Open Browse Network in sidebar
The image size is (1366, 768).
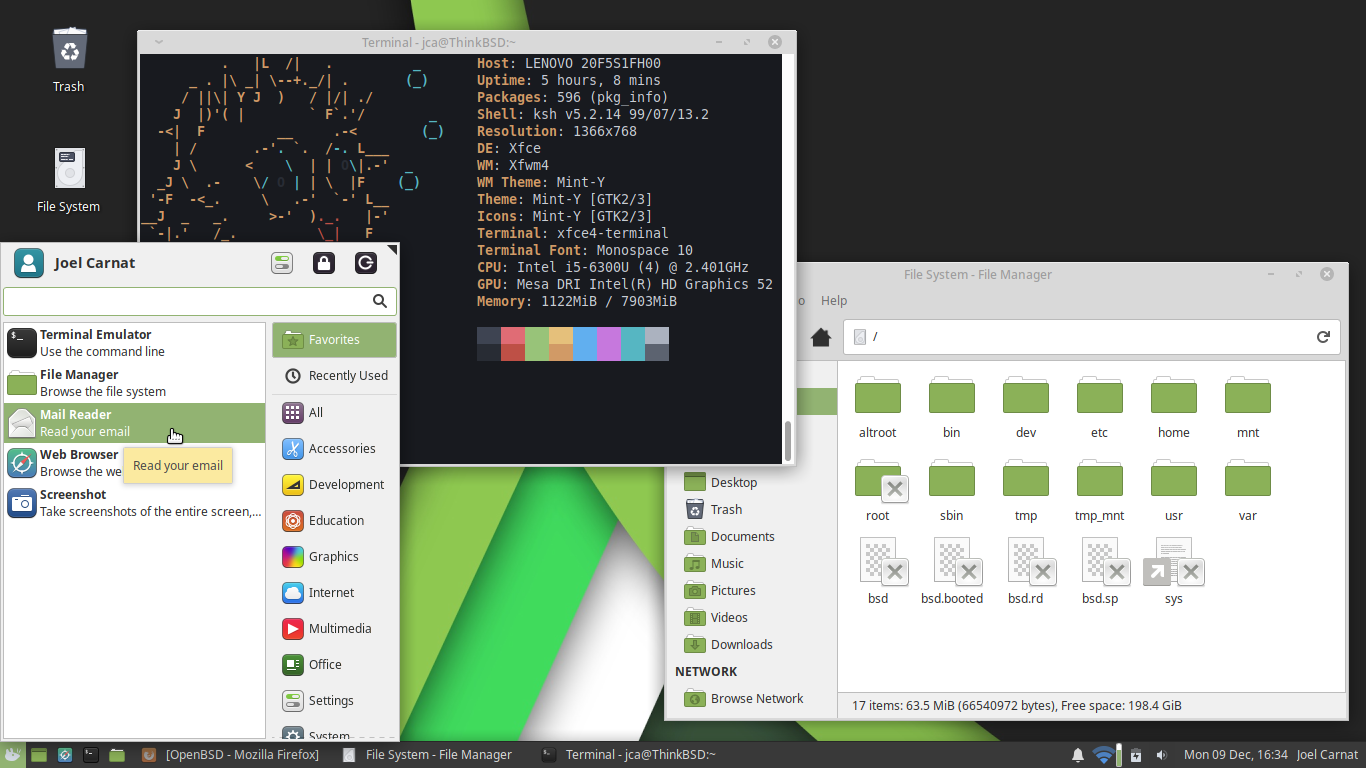tap(756, 699)
